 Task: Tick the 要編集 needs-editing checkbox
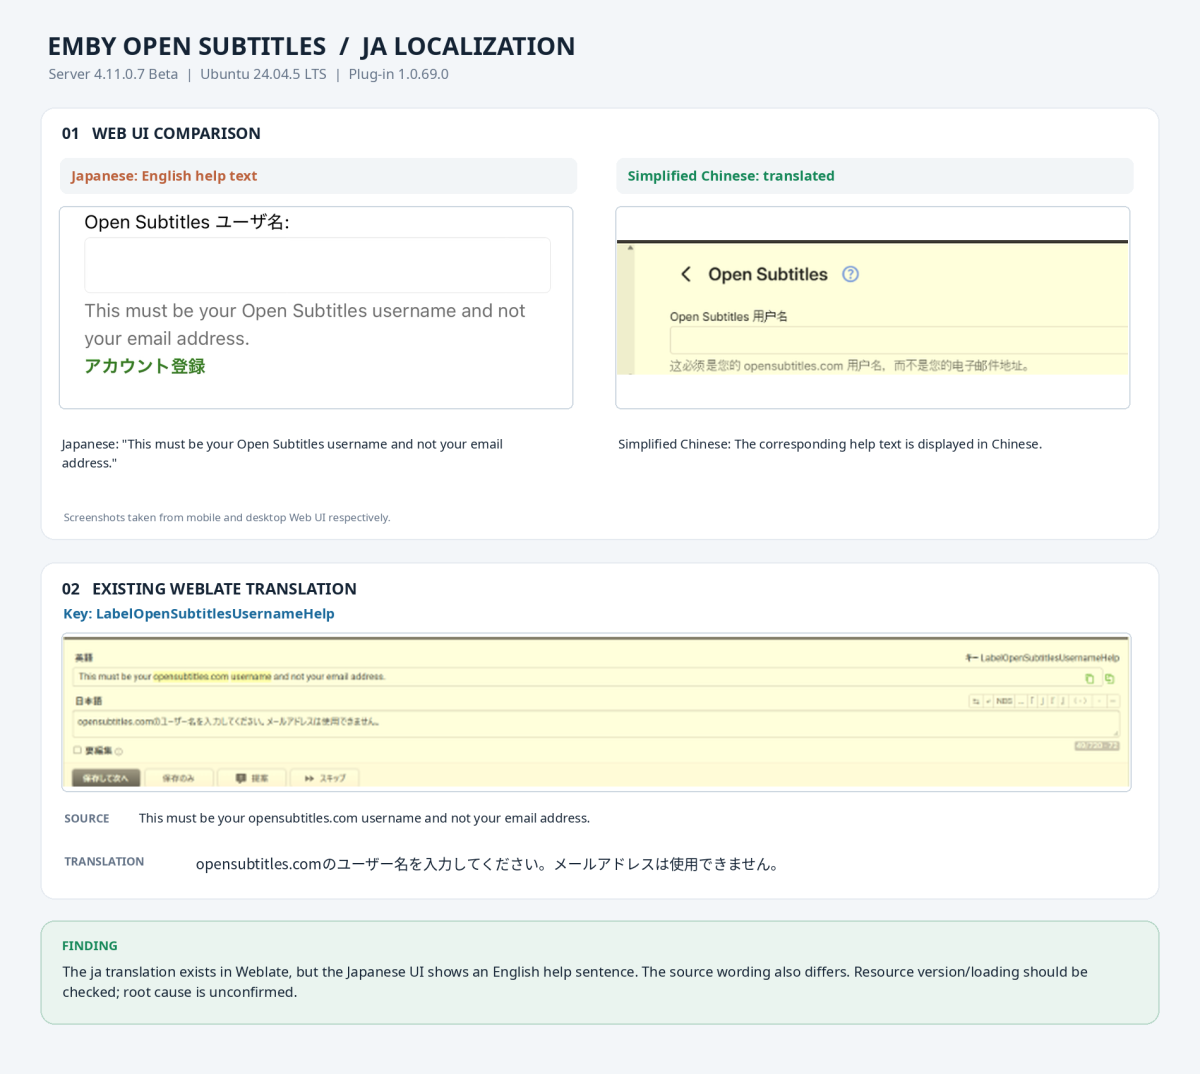[78, 750]
